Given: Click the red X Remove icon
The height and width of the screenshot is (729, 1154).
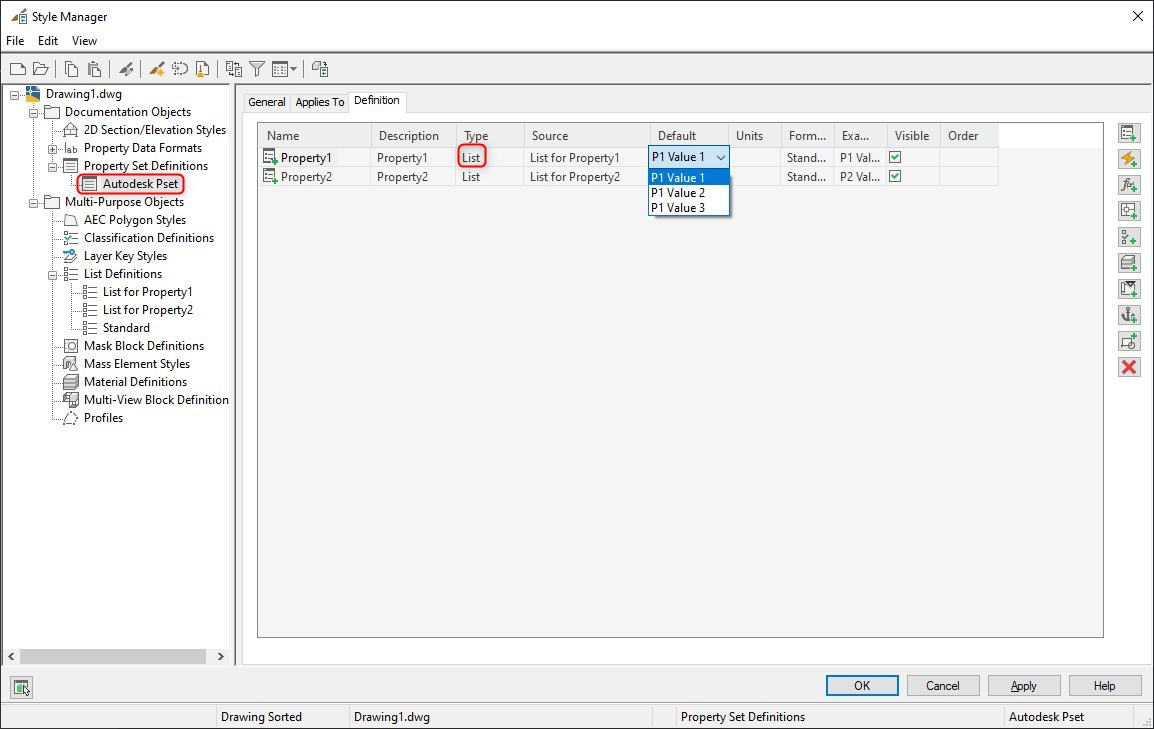Looking at the screenshot, I should (1129, 367).
